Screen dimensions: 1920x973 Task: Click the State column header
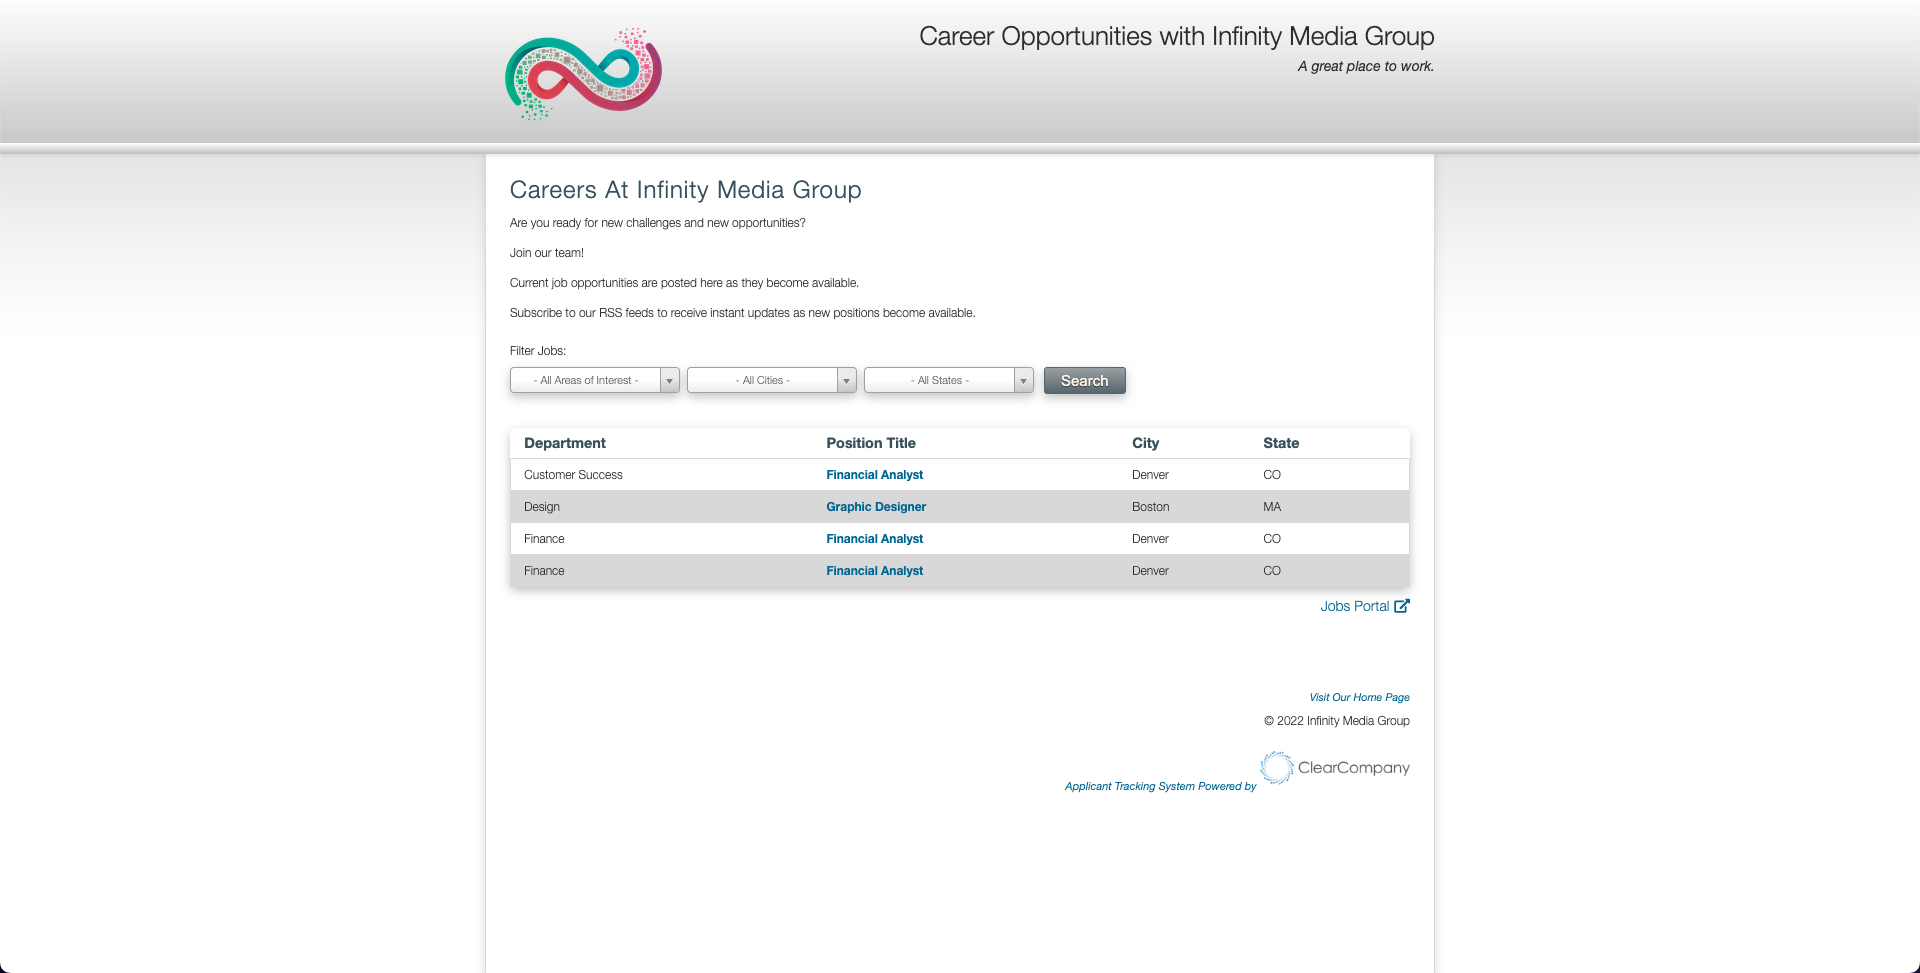pyautogui.click(x=1281, y=443)
